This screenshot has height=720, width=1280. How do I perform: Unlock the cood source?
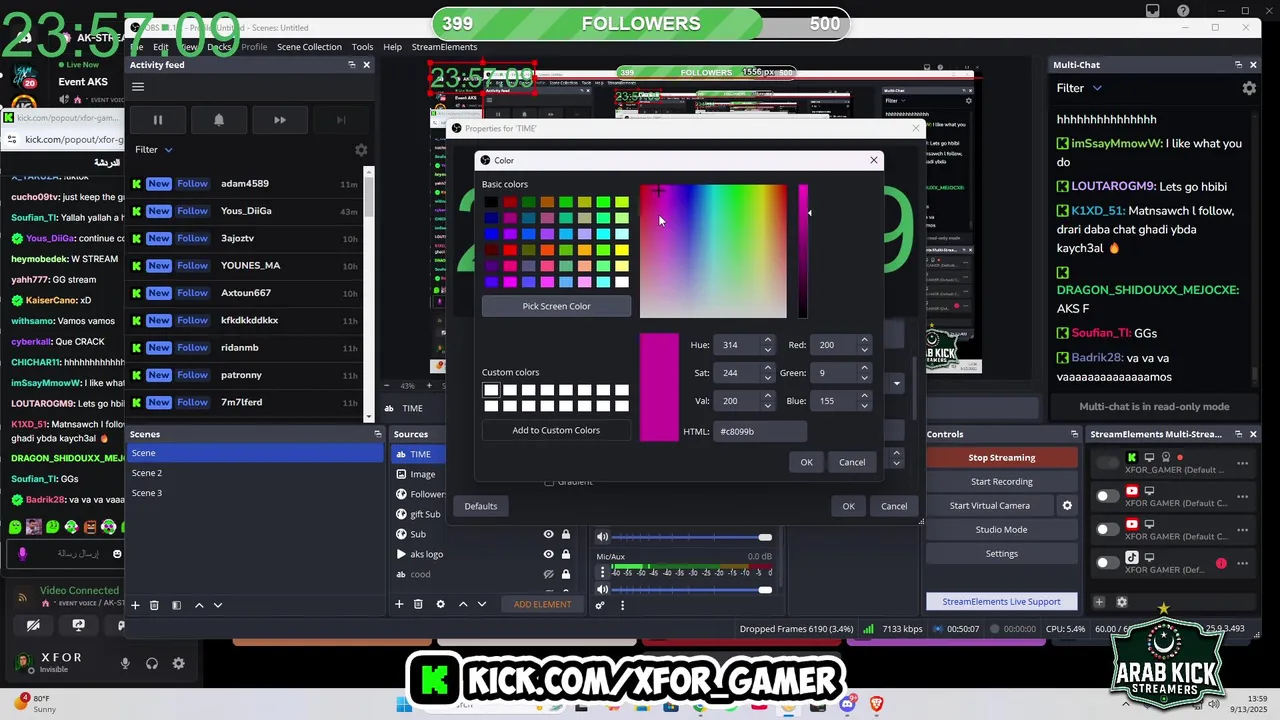pos(566,574)
